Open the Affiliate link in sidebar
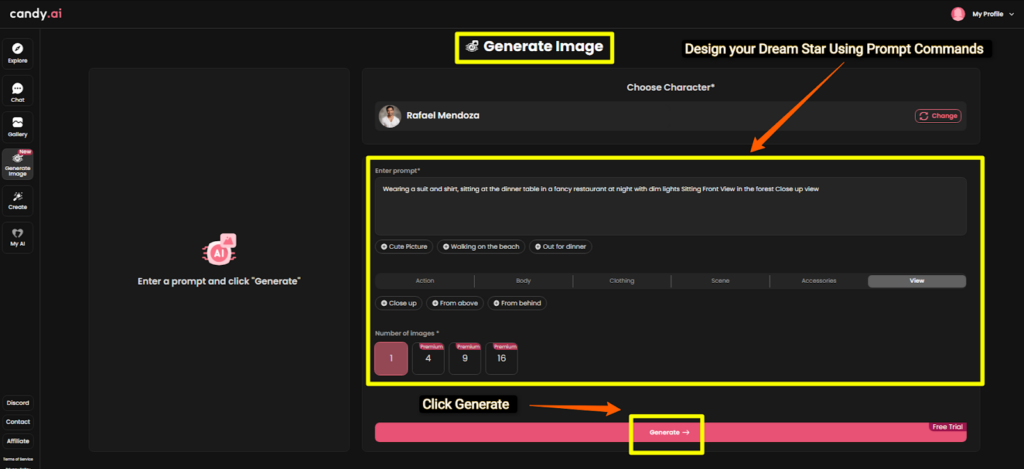The height and width of the screenshot is (469, 1024). [x=18, y=441]
